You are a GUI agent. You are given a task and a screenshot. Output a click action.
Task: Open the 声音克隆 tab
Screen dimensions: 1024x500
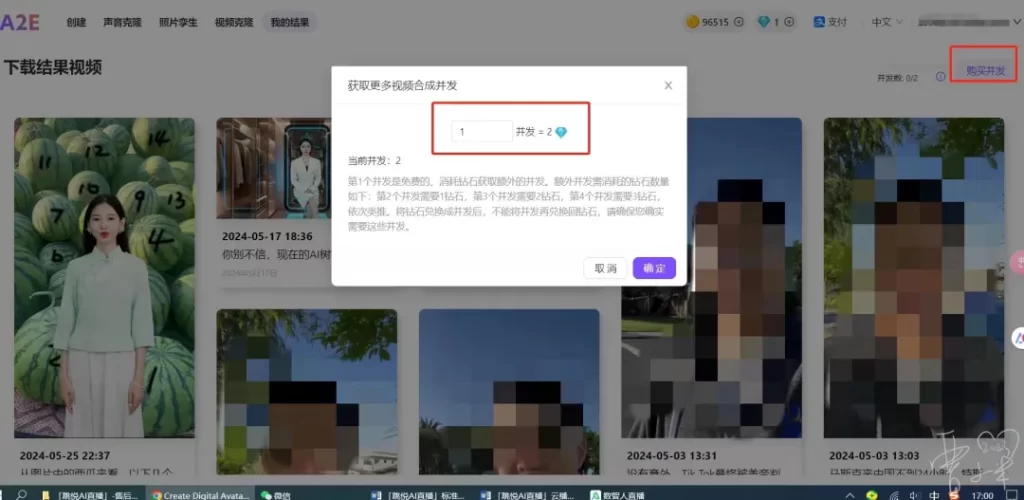(123, 22)
